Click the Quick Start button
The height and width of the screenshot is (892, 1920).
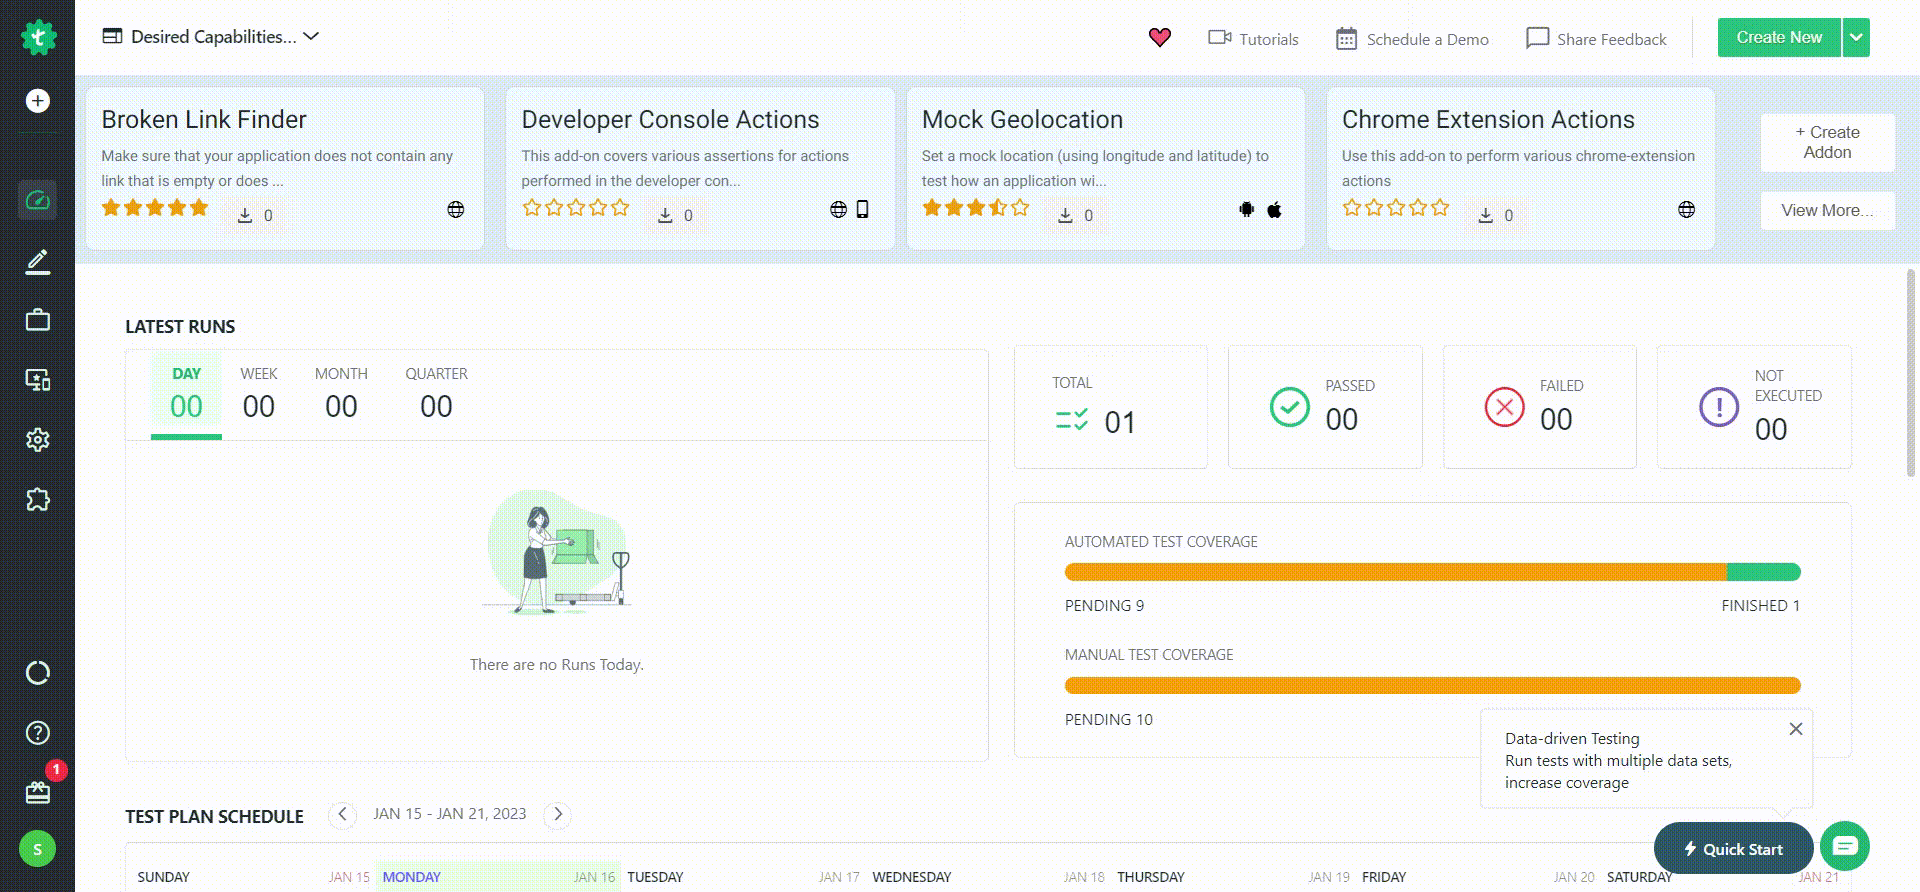point(1733,849)
